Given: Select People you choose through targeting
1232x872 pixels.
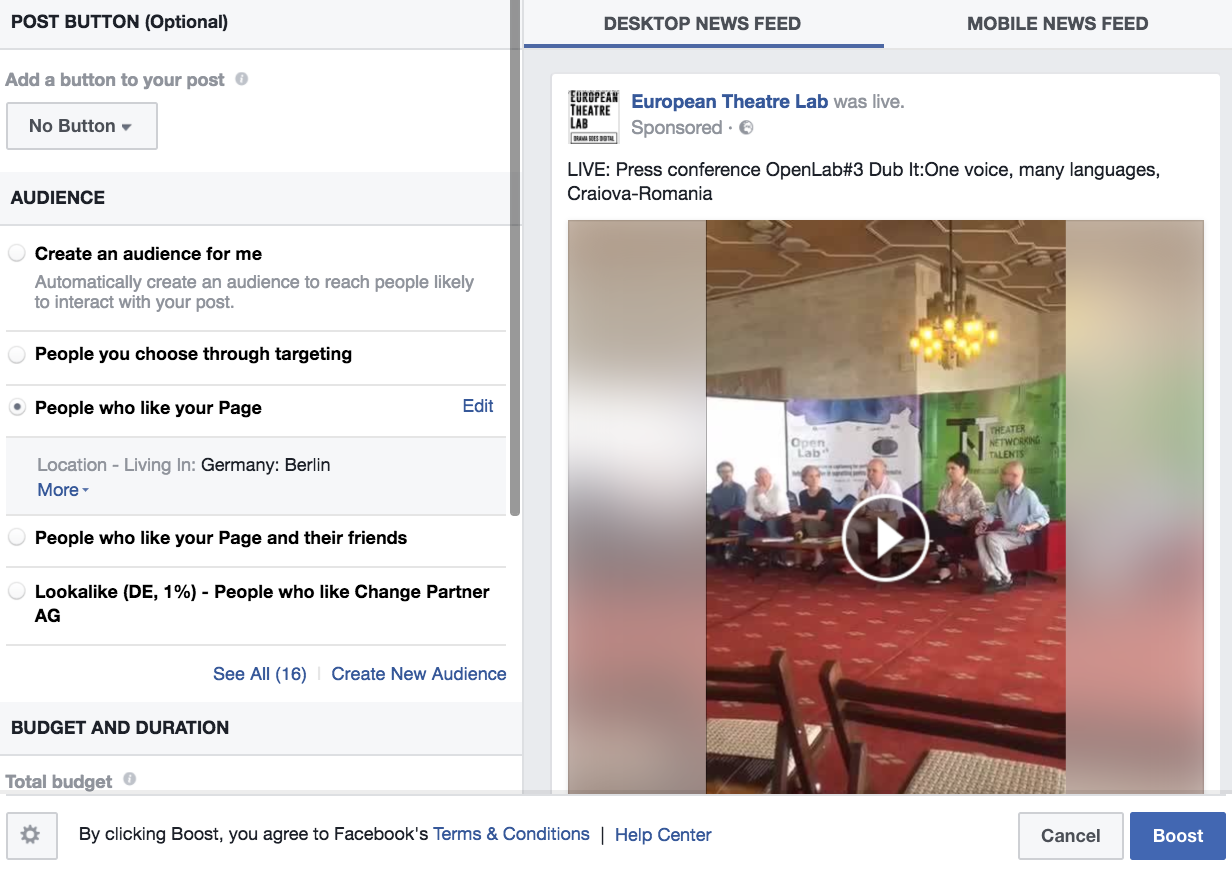Looking at the screenshot, I should (17, 354).
